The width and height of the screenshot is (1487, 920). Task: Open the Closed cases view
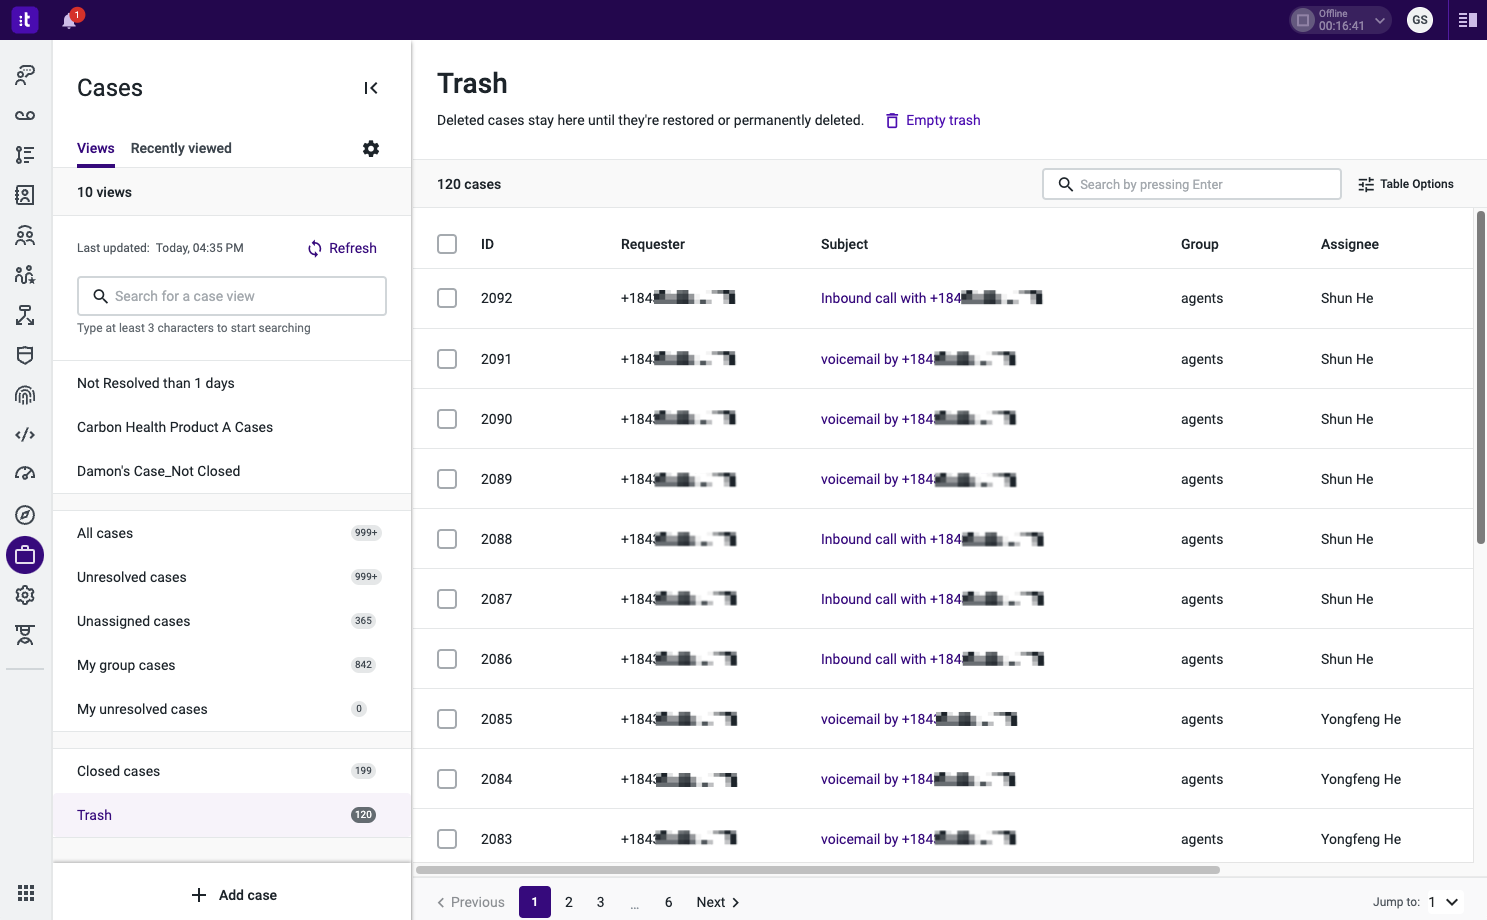232,771
